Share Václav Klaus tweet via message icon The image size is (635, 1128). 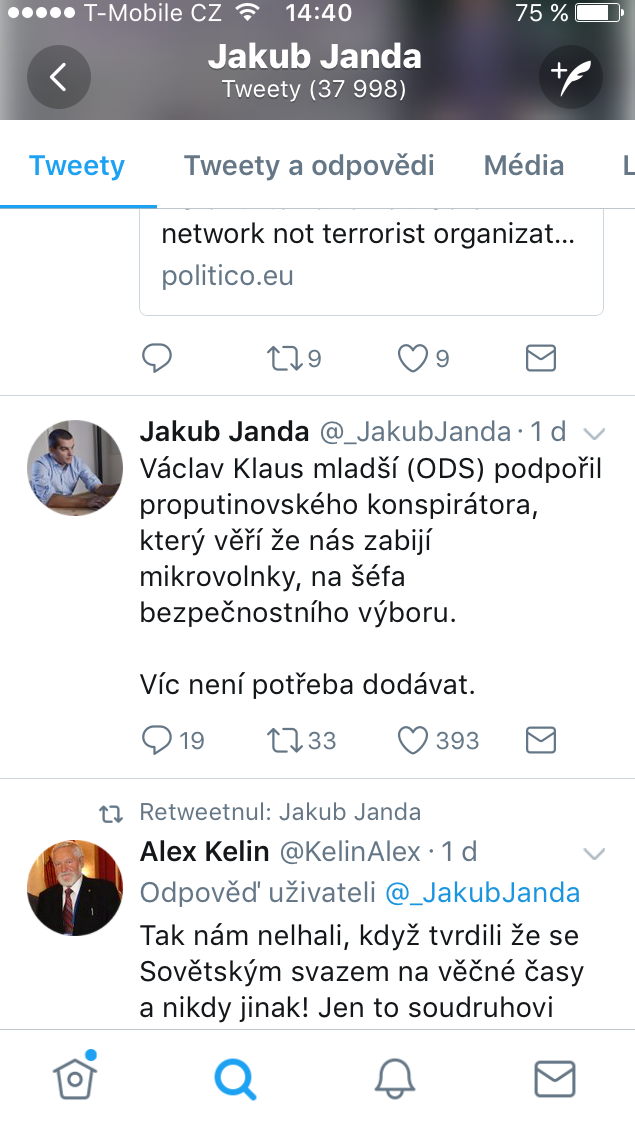click(540, 740)
